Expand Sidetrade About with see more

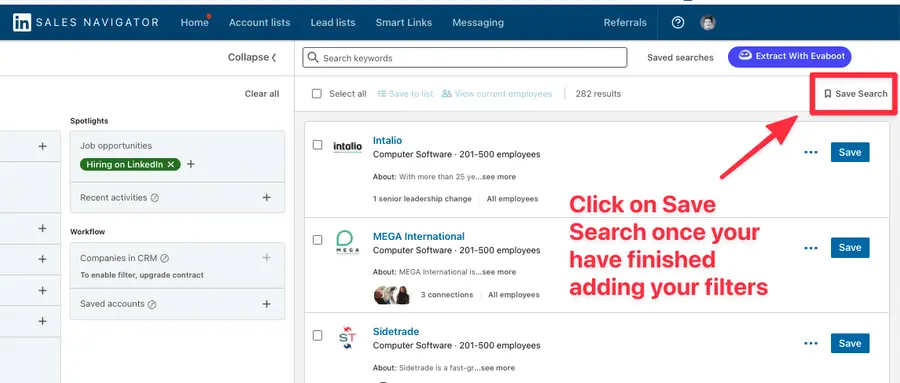click(498, 367)
